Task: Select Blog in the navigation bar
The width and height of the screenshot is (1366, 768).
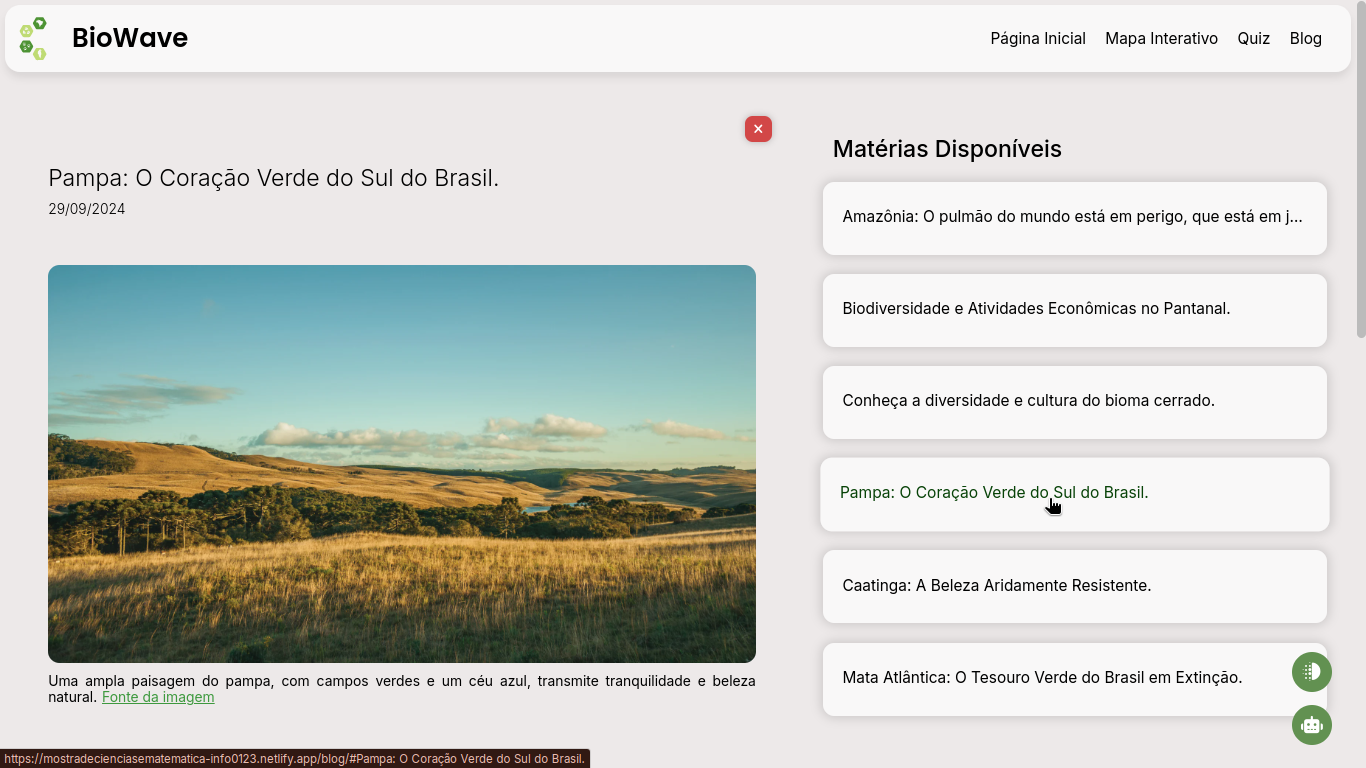Action: pyautogui.click(x=1305, y=38)
